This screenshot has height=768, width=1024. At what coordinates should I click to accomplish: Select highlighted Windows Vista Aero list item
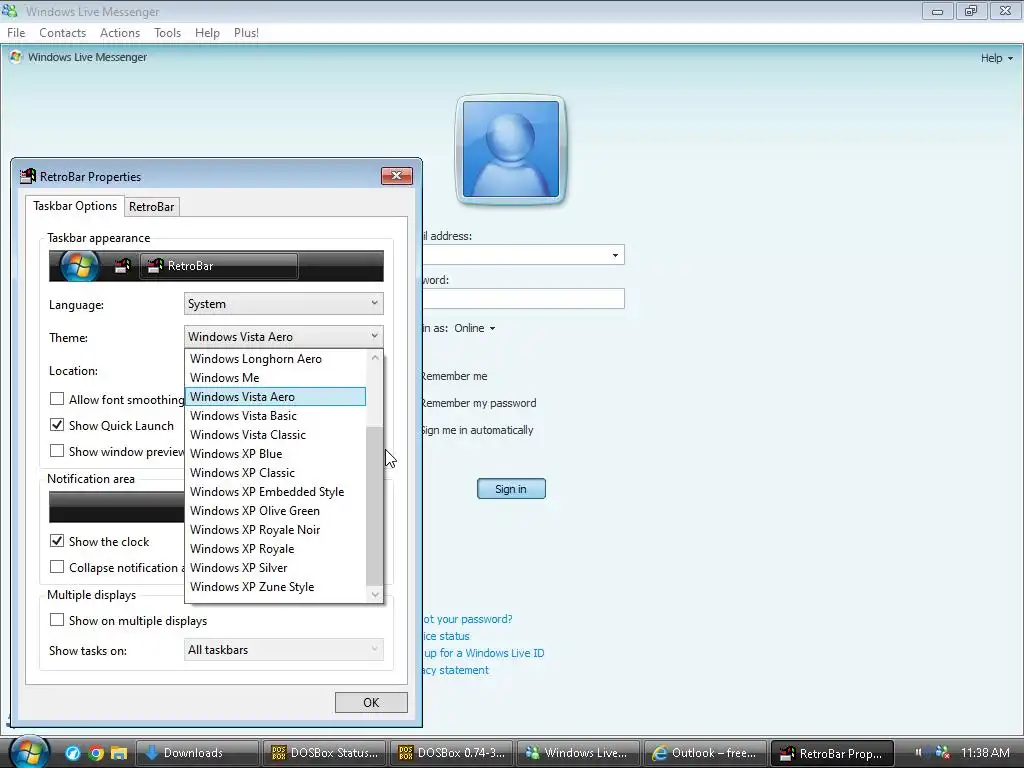pyautogui.click(x=276, y=396)
